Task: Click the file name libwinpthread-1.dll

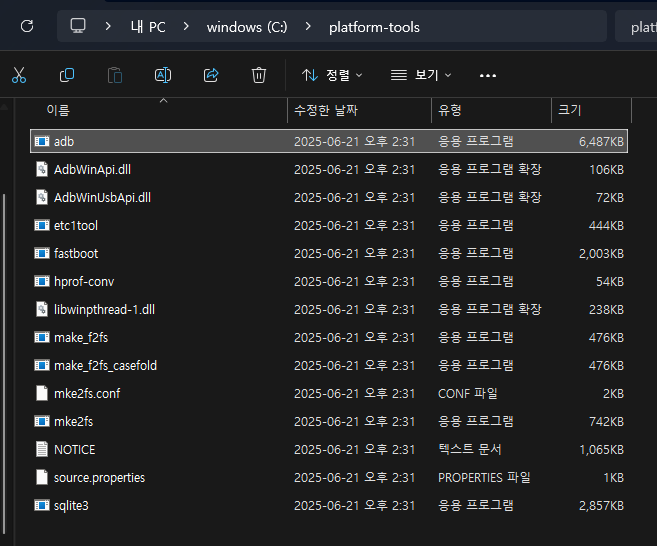Action: 104,310
